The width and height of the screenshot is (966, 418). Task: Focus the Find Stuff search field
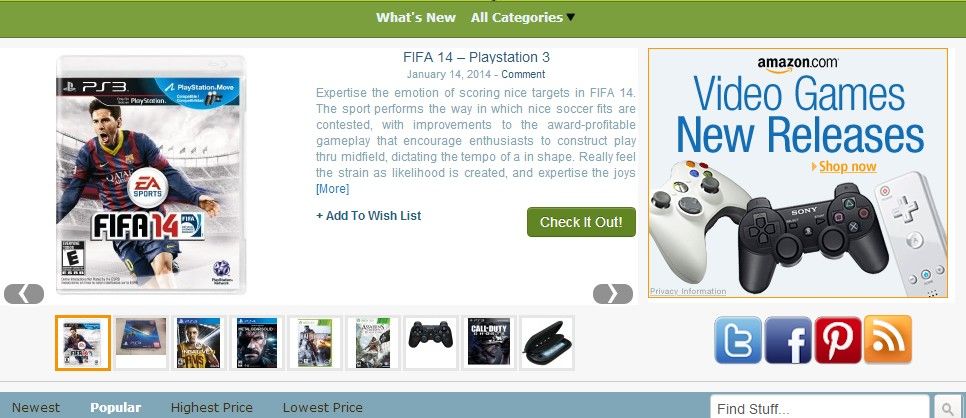pos(819,408)
